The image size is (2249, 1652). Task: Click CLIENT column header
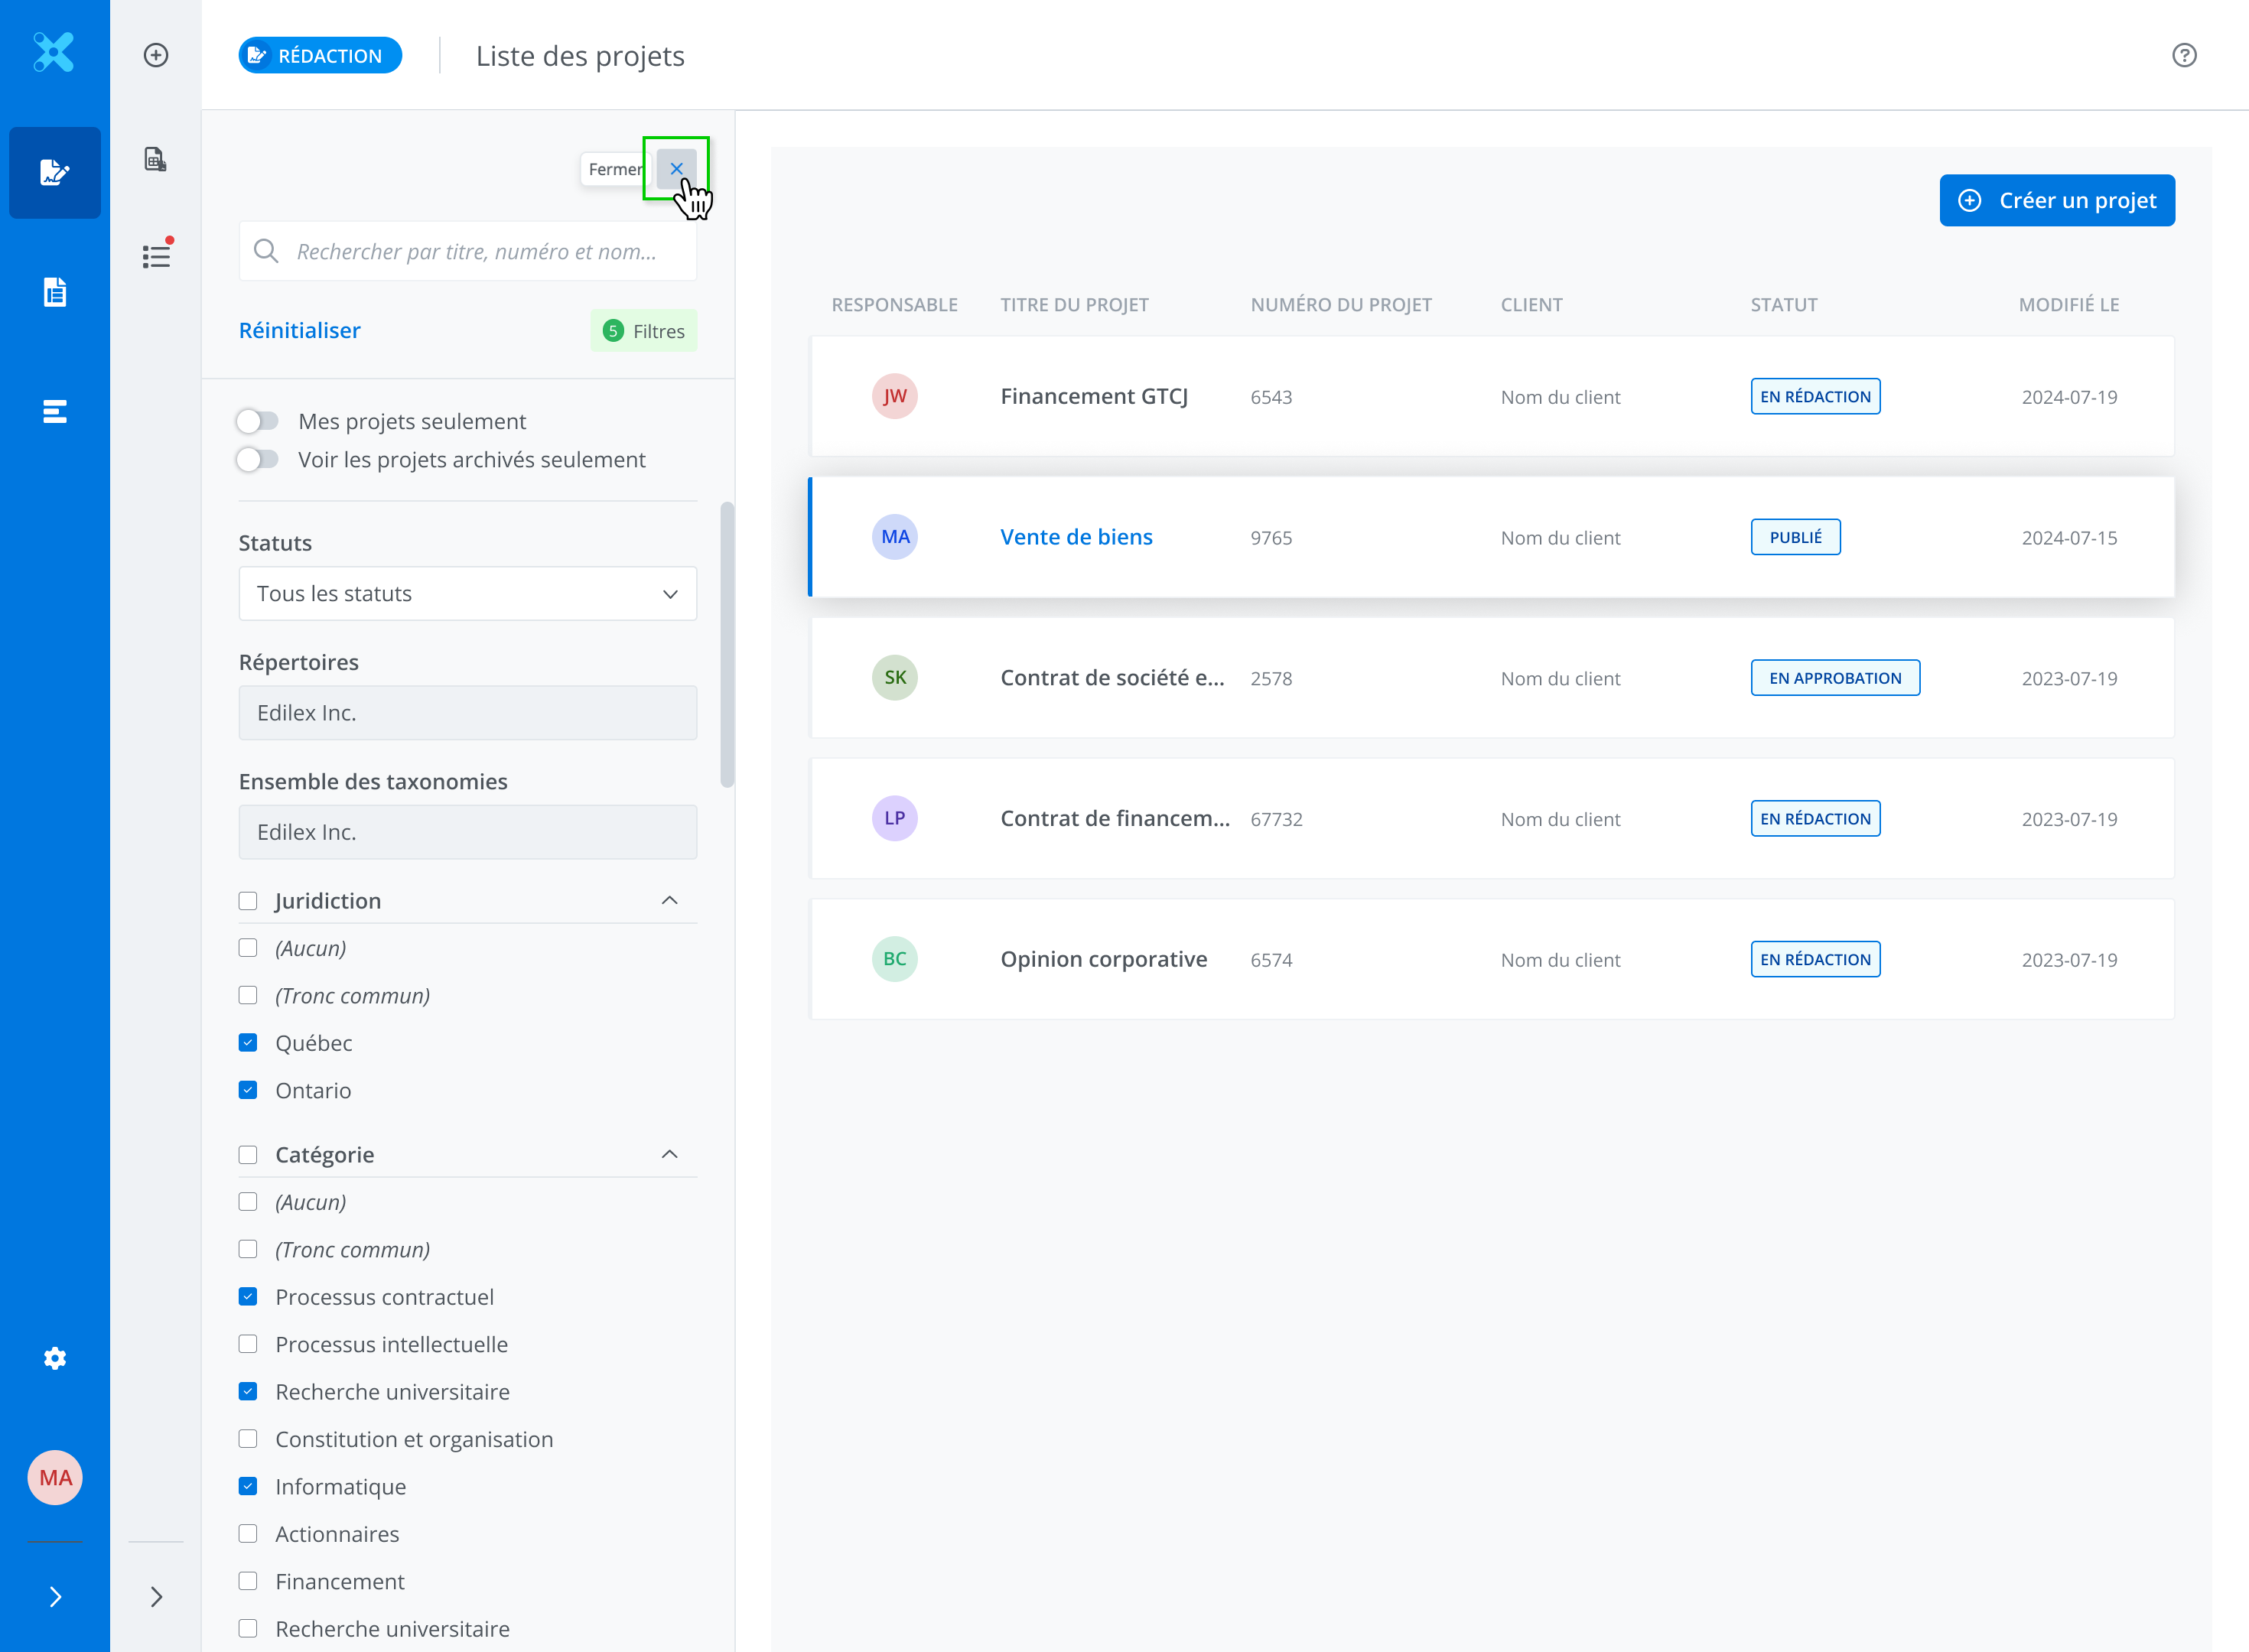1531,305
